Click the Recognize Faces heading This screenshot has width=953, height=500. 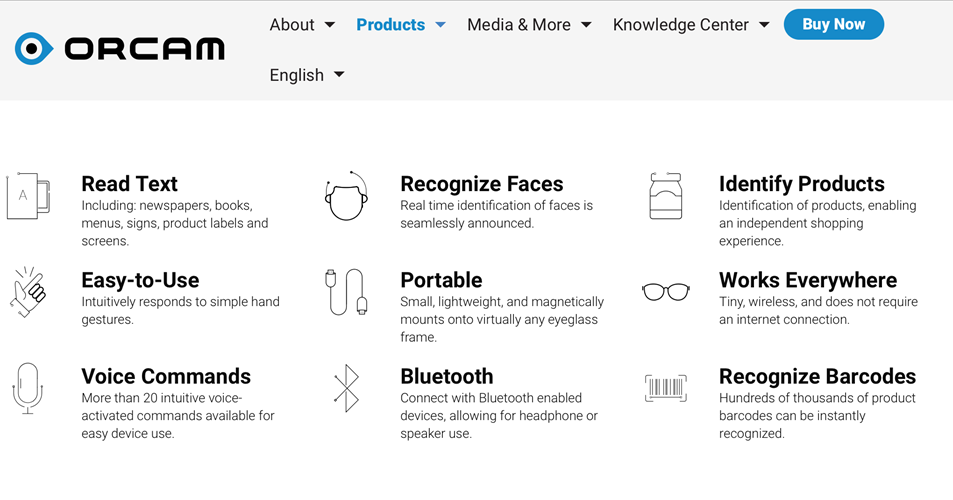pyautogui.click(x=482, y=183)
